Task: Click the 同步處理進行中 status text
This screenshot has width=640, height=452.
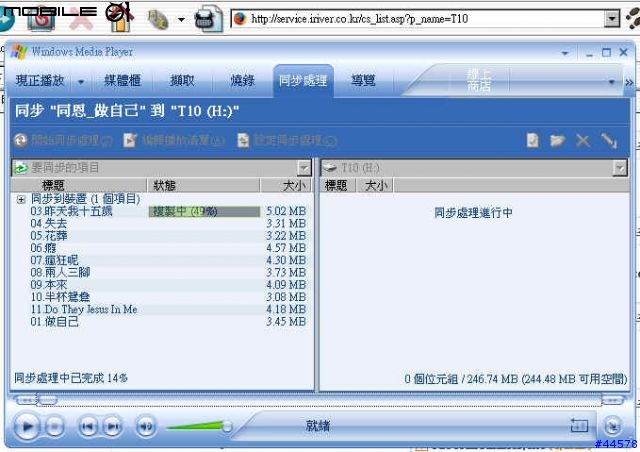Action: 473,212
